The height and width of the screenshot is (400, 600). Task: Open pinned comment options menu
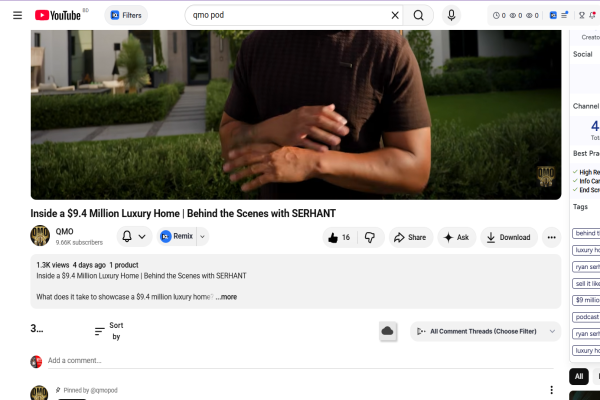coord(551,390)
